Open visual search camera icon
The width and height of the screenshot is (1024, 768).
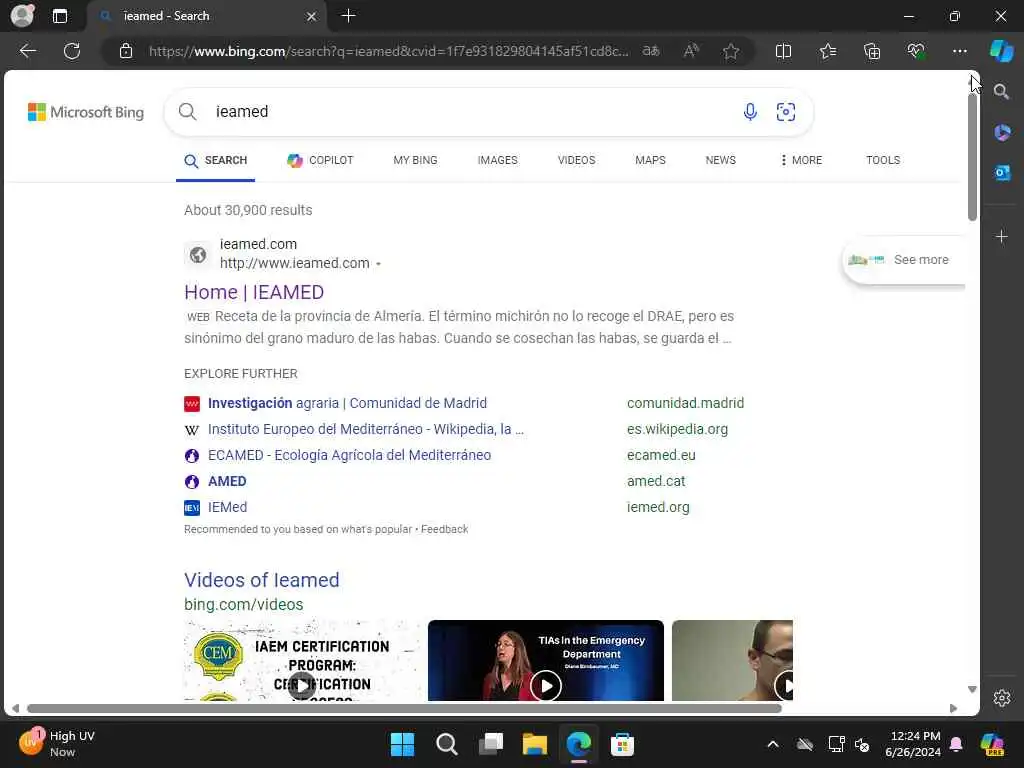click(786, 112)
